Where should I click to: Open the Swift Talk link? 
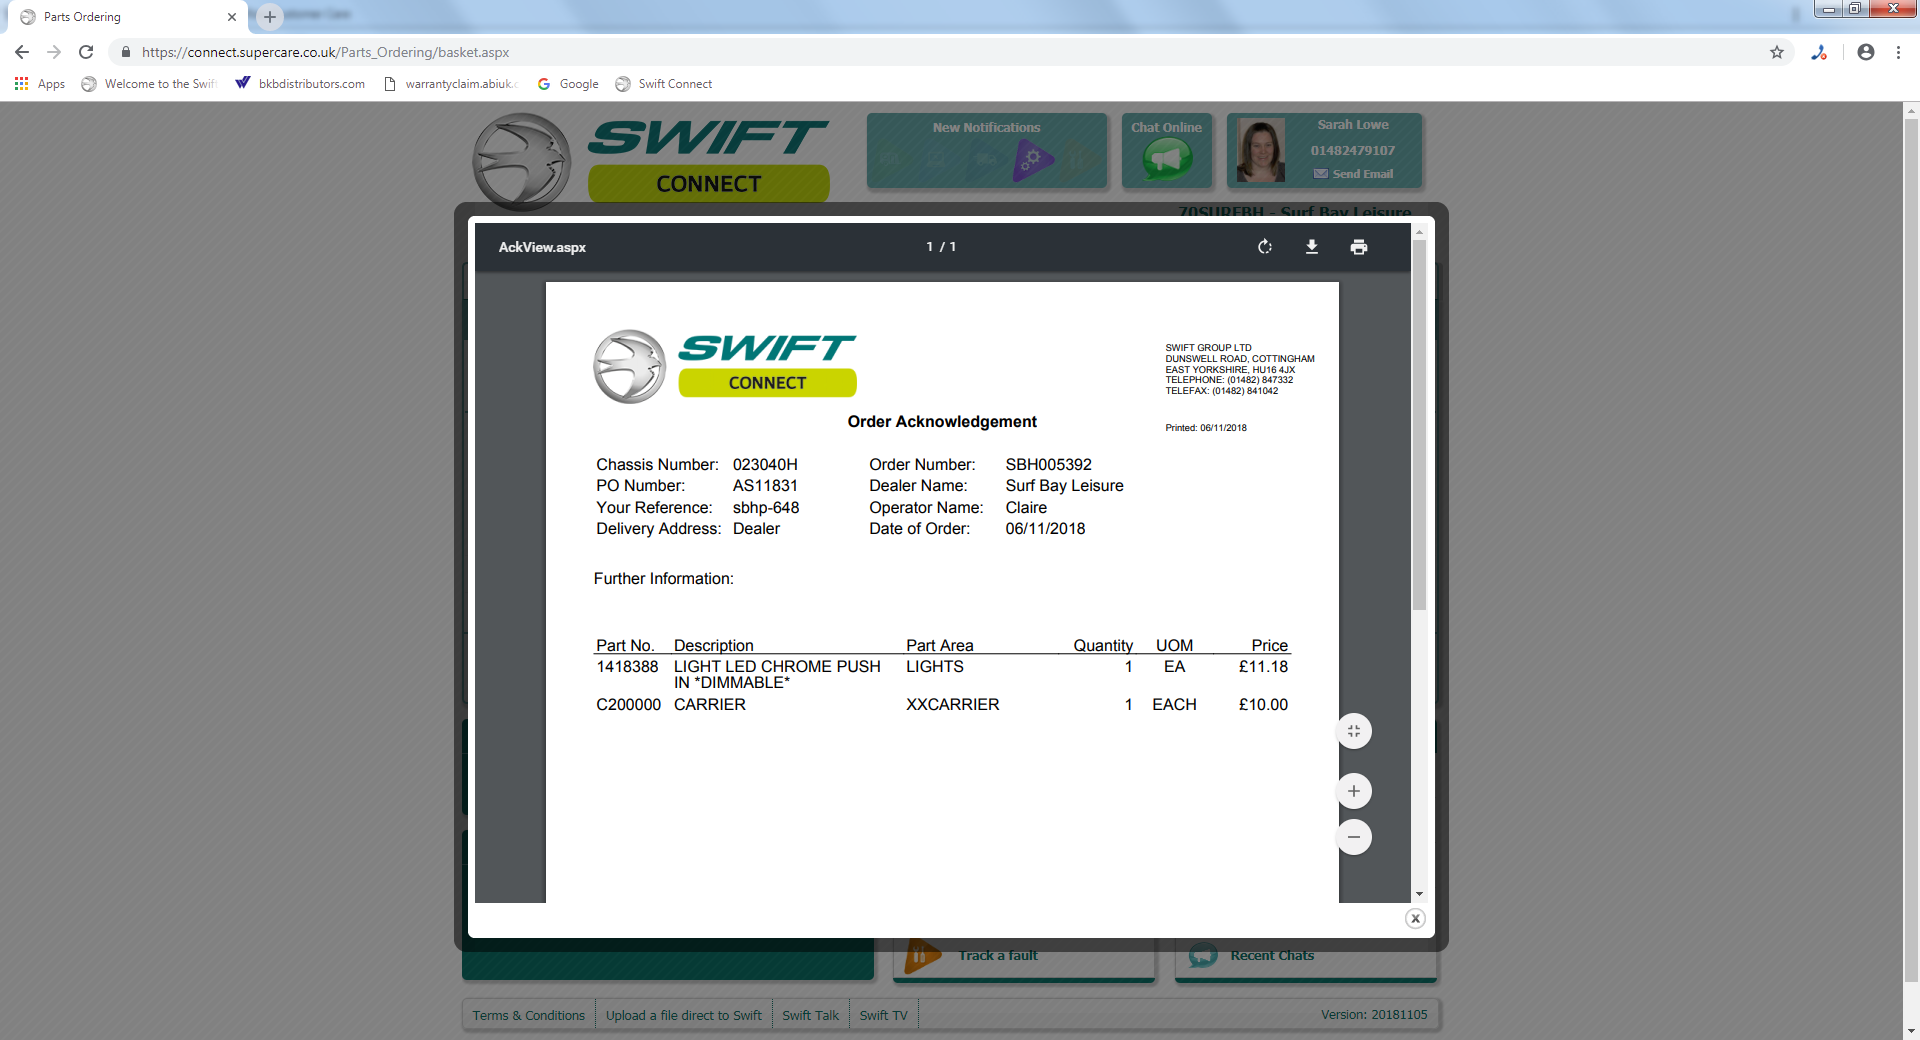click(x=811, y=1015)
